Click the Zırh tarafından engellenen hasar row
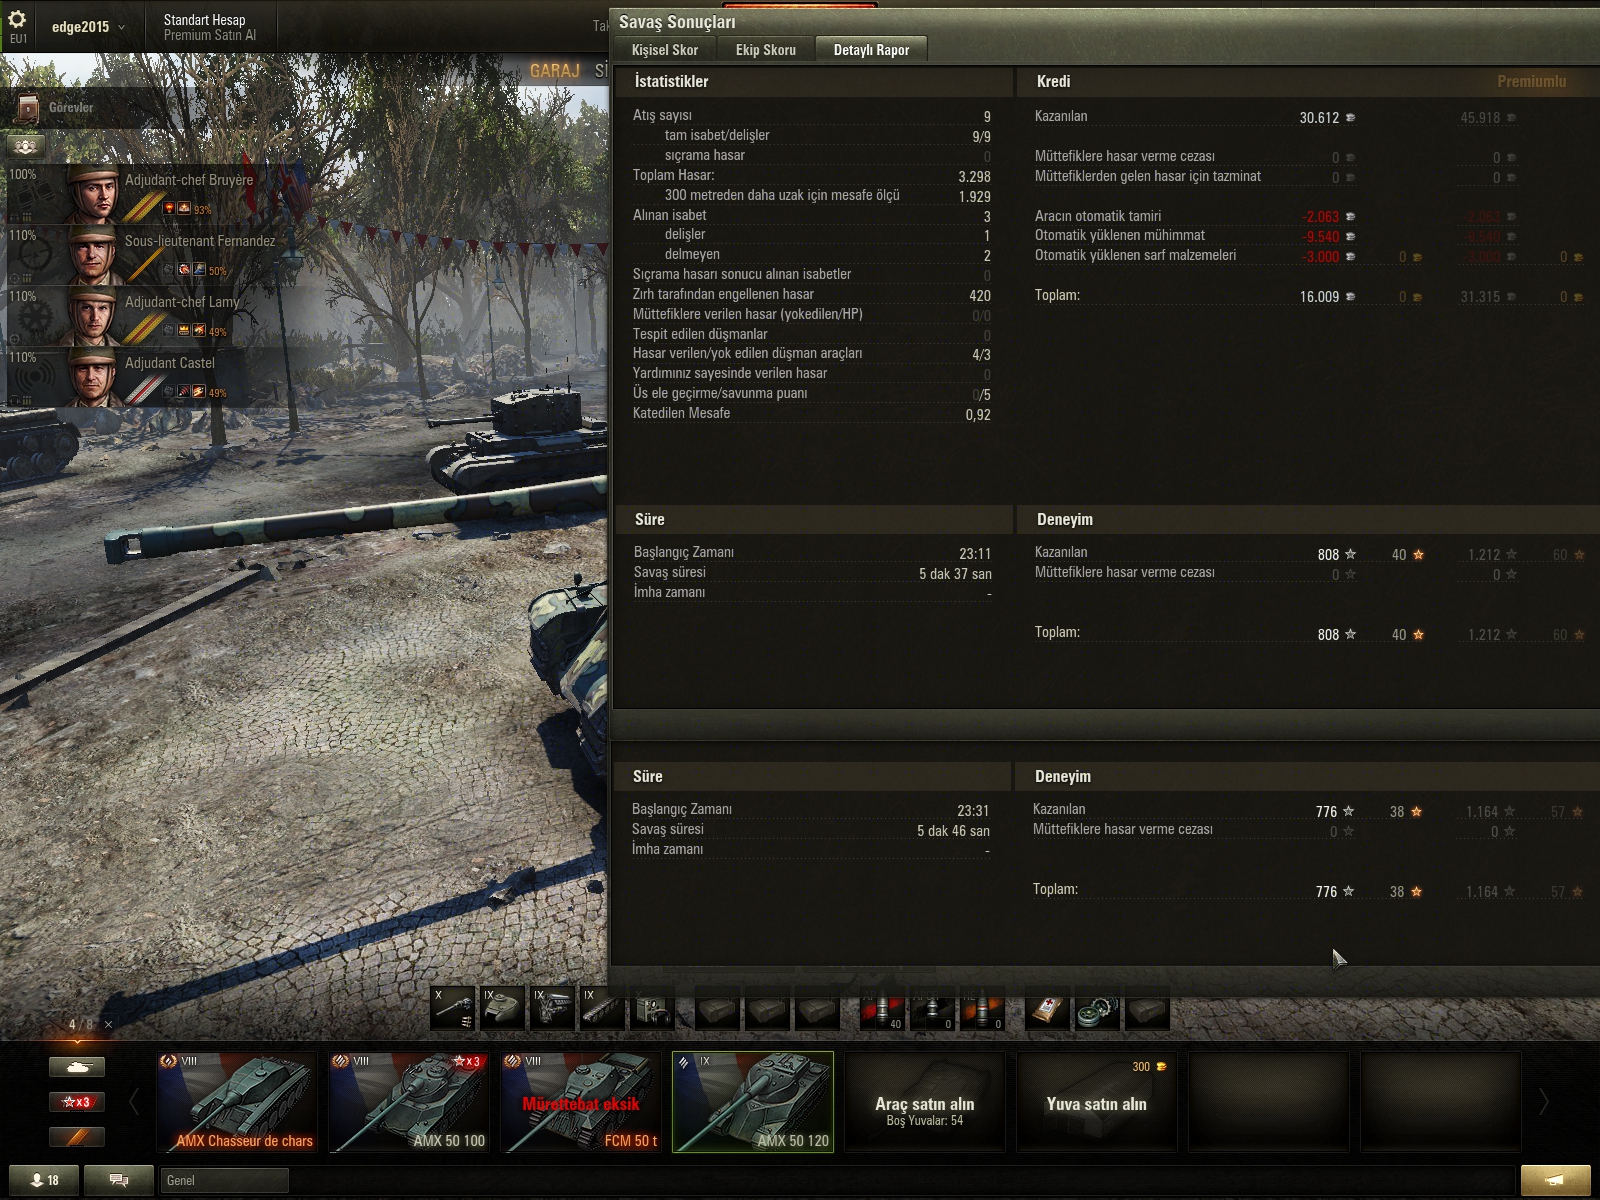1600x1200 pixels. click(x=811, y=294)
